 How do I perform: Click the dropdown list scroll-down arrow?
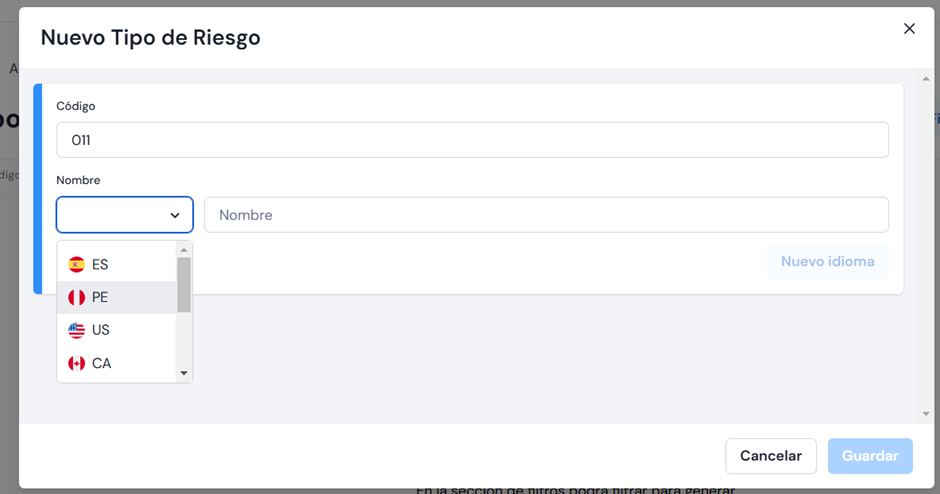pos(184,373)
